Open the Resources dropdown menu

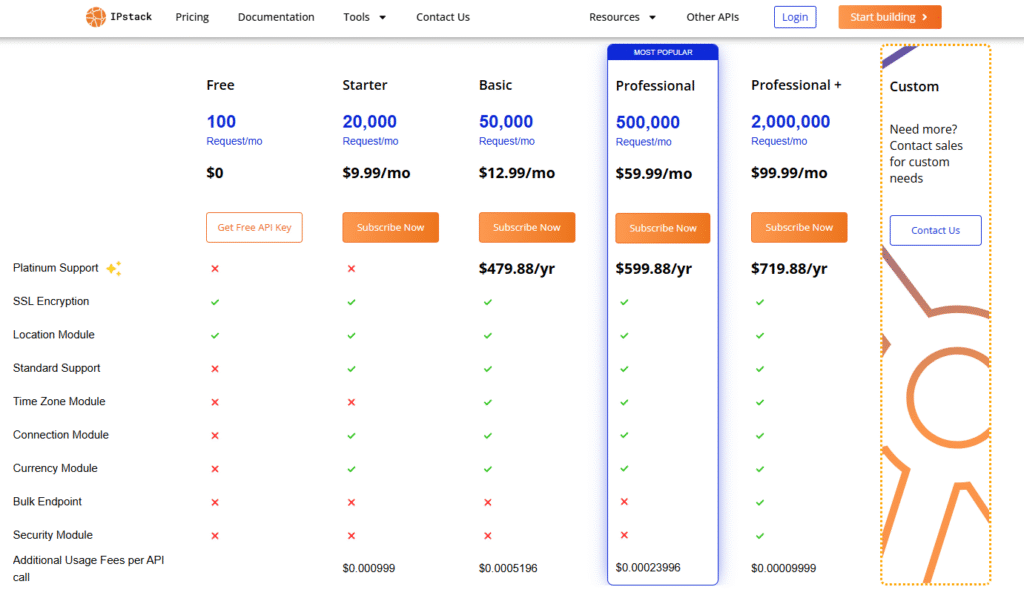click(622, 17)
